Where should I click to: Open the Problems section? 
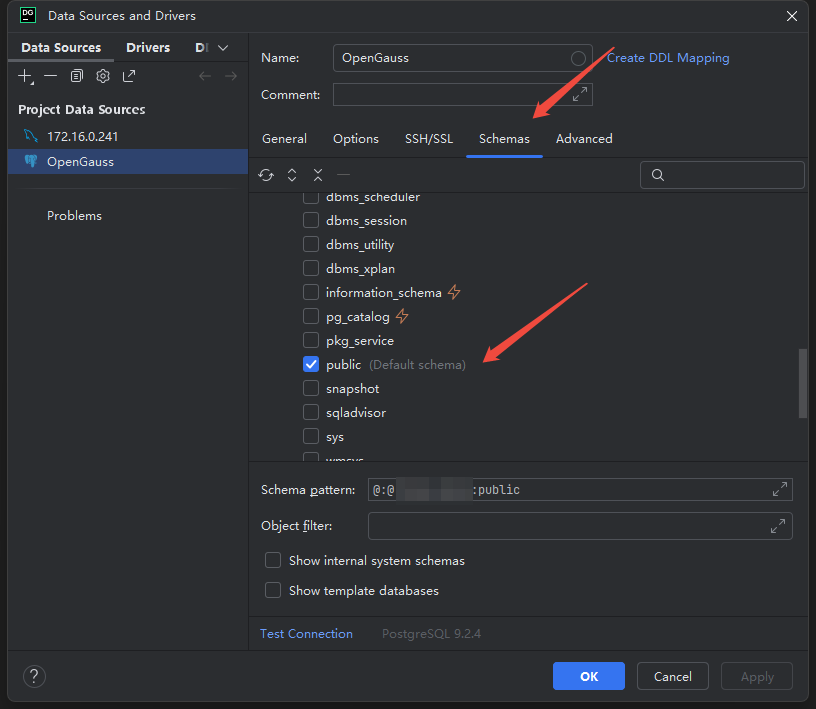click(x=74, y=216)
